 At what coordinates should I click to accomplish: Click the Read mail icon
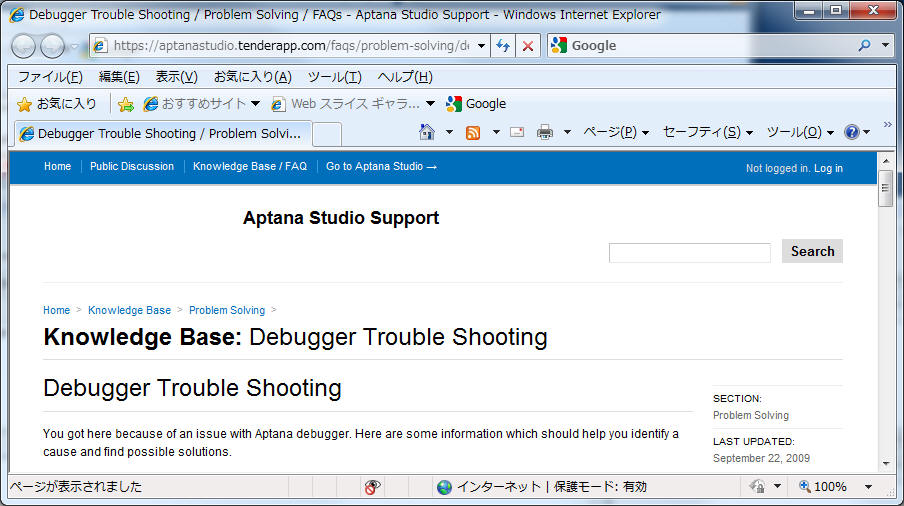click(517, 132)
